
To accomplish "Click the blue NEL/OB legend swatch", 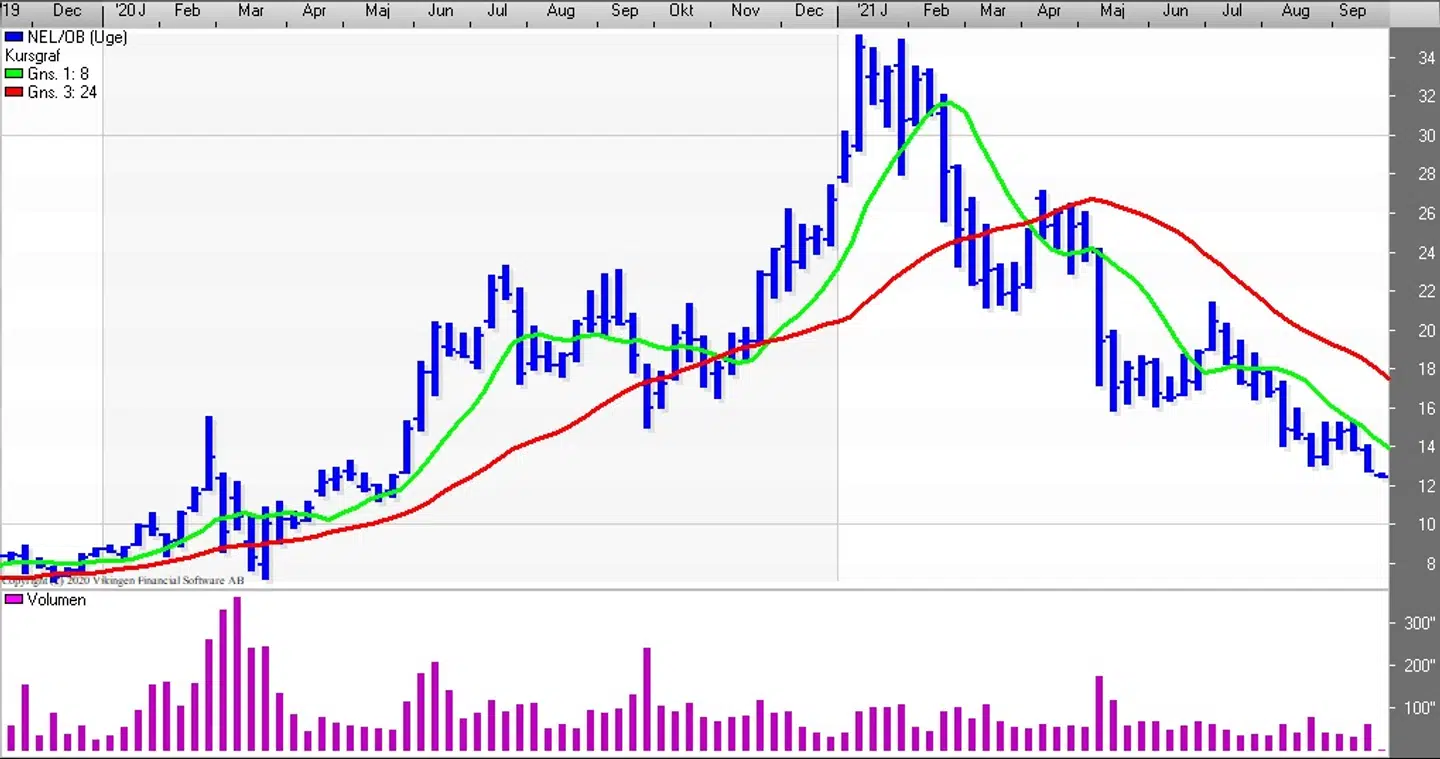I will (14, 37).
